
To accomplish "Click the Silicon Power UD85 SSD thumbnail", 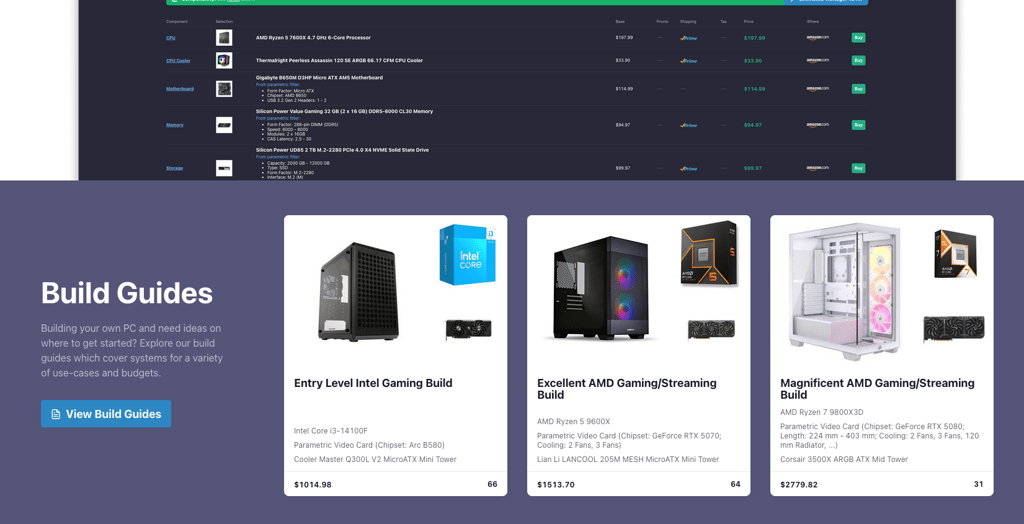I will pyautogui.click(x=224, y=168).
